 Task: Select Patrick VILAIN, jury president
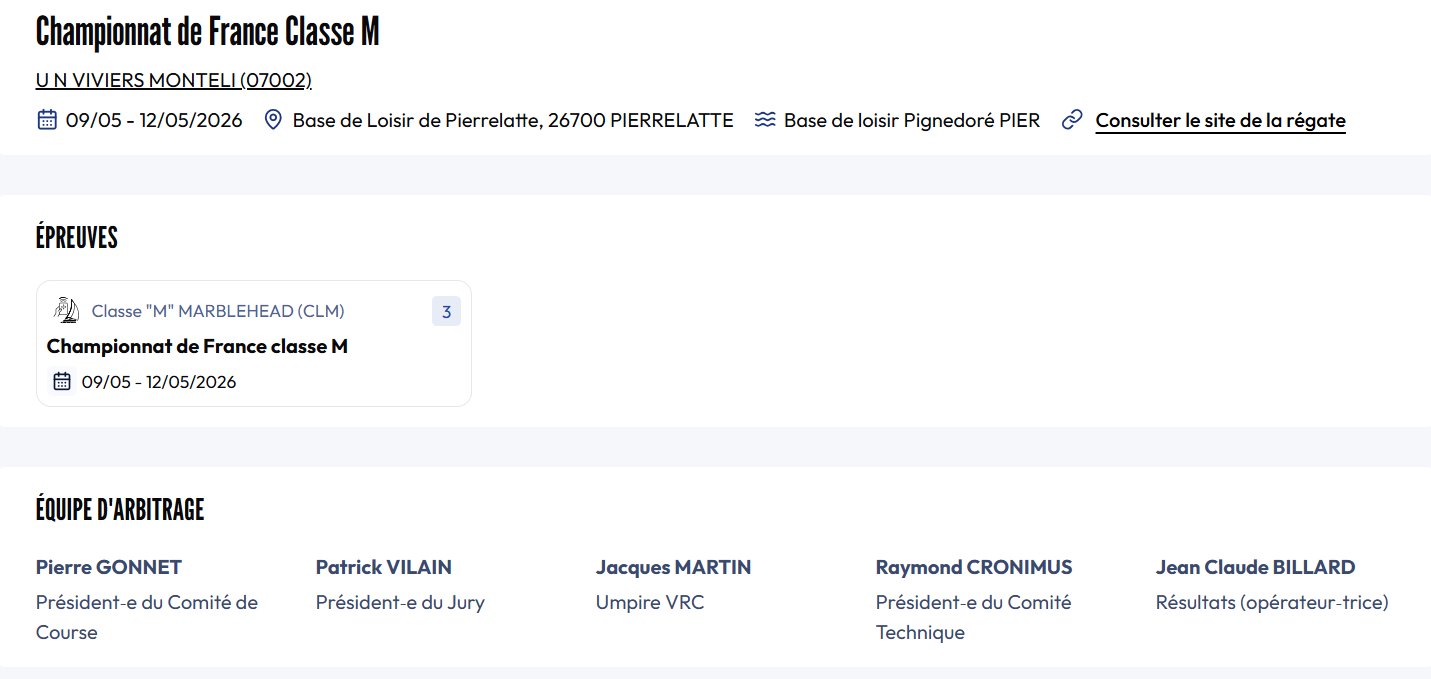tap(383, 567)
